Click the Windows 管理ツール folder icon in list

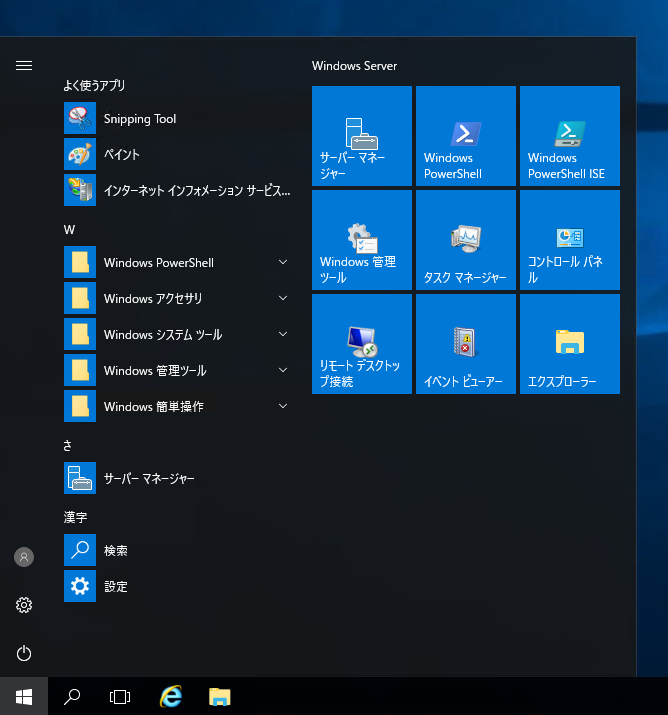coord(80,370)
